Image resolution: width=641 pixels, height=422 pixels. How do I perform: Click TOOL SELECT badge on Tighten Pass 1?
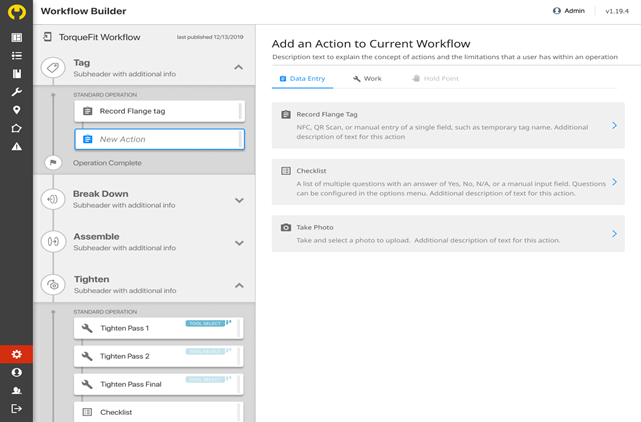(x=205, y=323)
